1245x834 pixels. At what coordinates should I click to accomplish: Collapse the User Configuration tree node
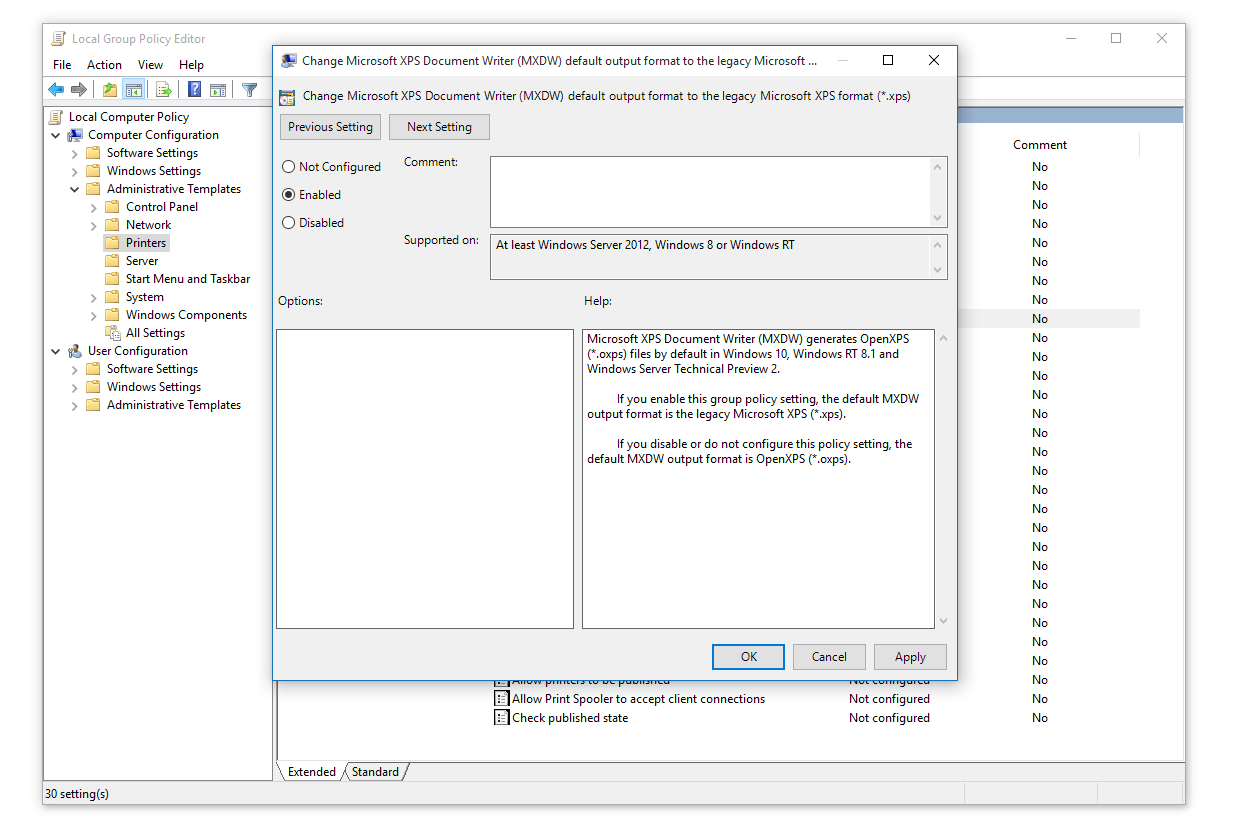(x=56, y=351)
